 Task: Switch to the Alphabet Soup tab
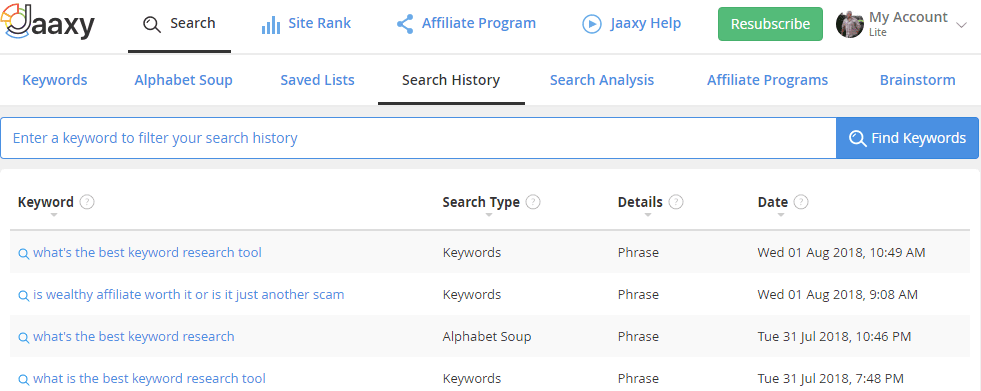pyautogui.click(x=183, y=80)
